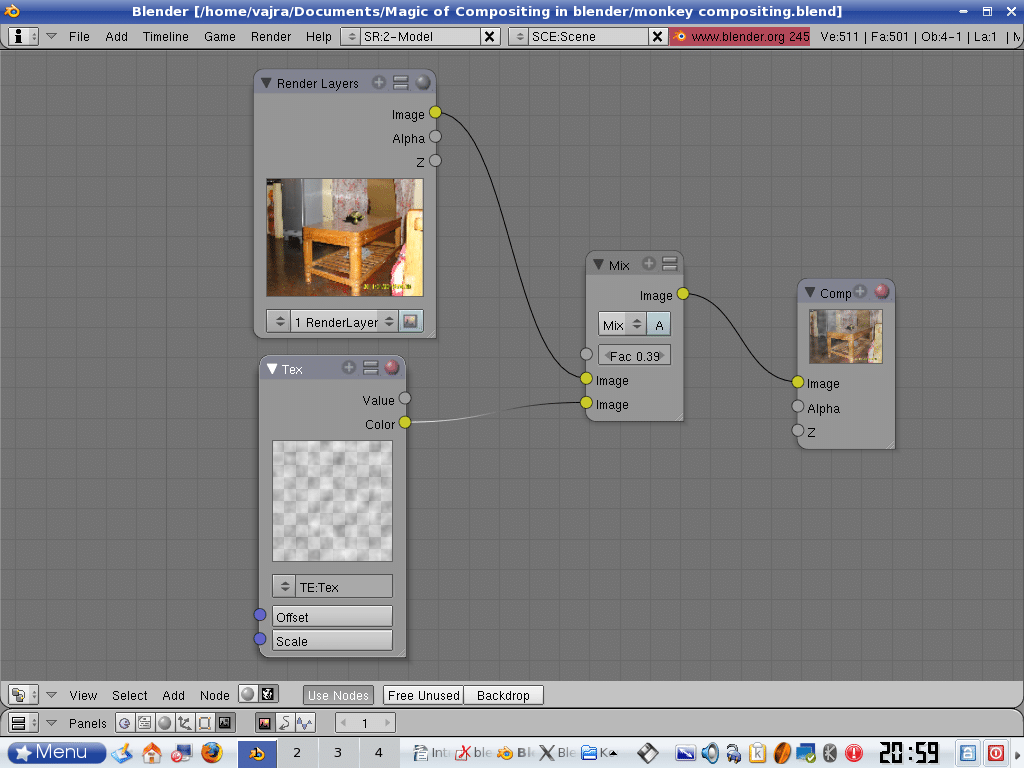The image size is (1024, 768).
Task: Click the Tex node preview sphere icon
Action: pyautogui.click(x=392, y=368)
